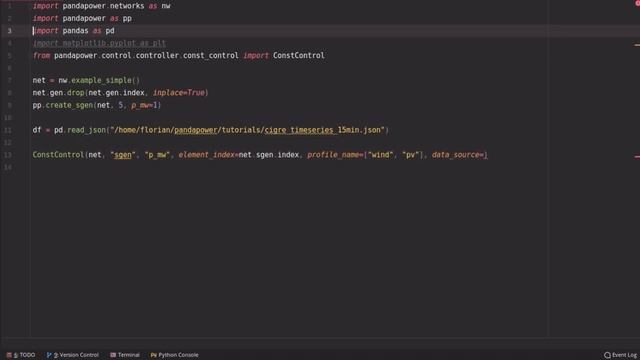Click the 'p_mw=1' argument on line 9
Image resolution: width=640 pixels, height=360 pixels.
coord(144,105)
